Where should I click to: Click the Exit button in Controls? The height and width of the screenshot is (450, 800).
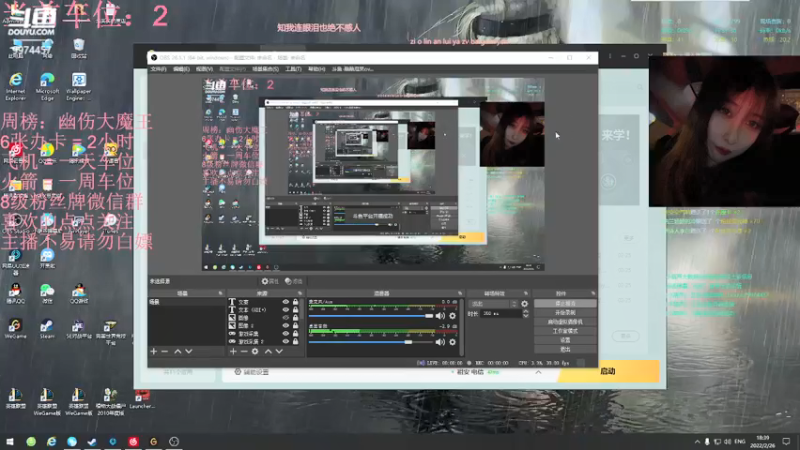565,349
